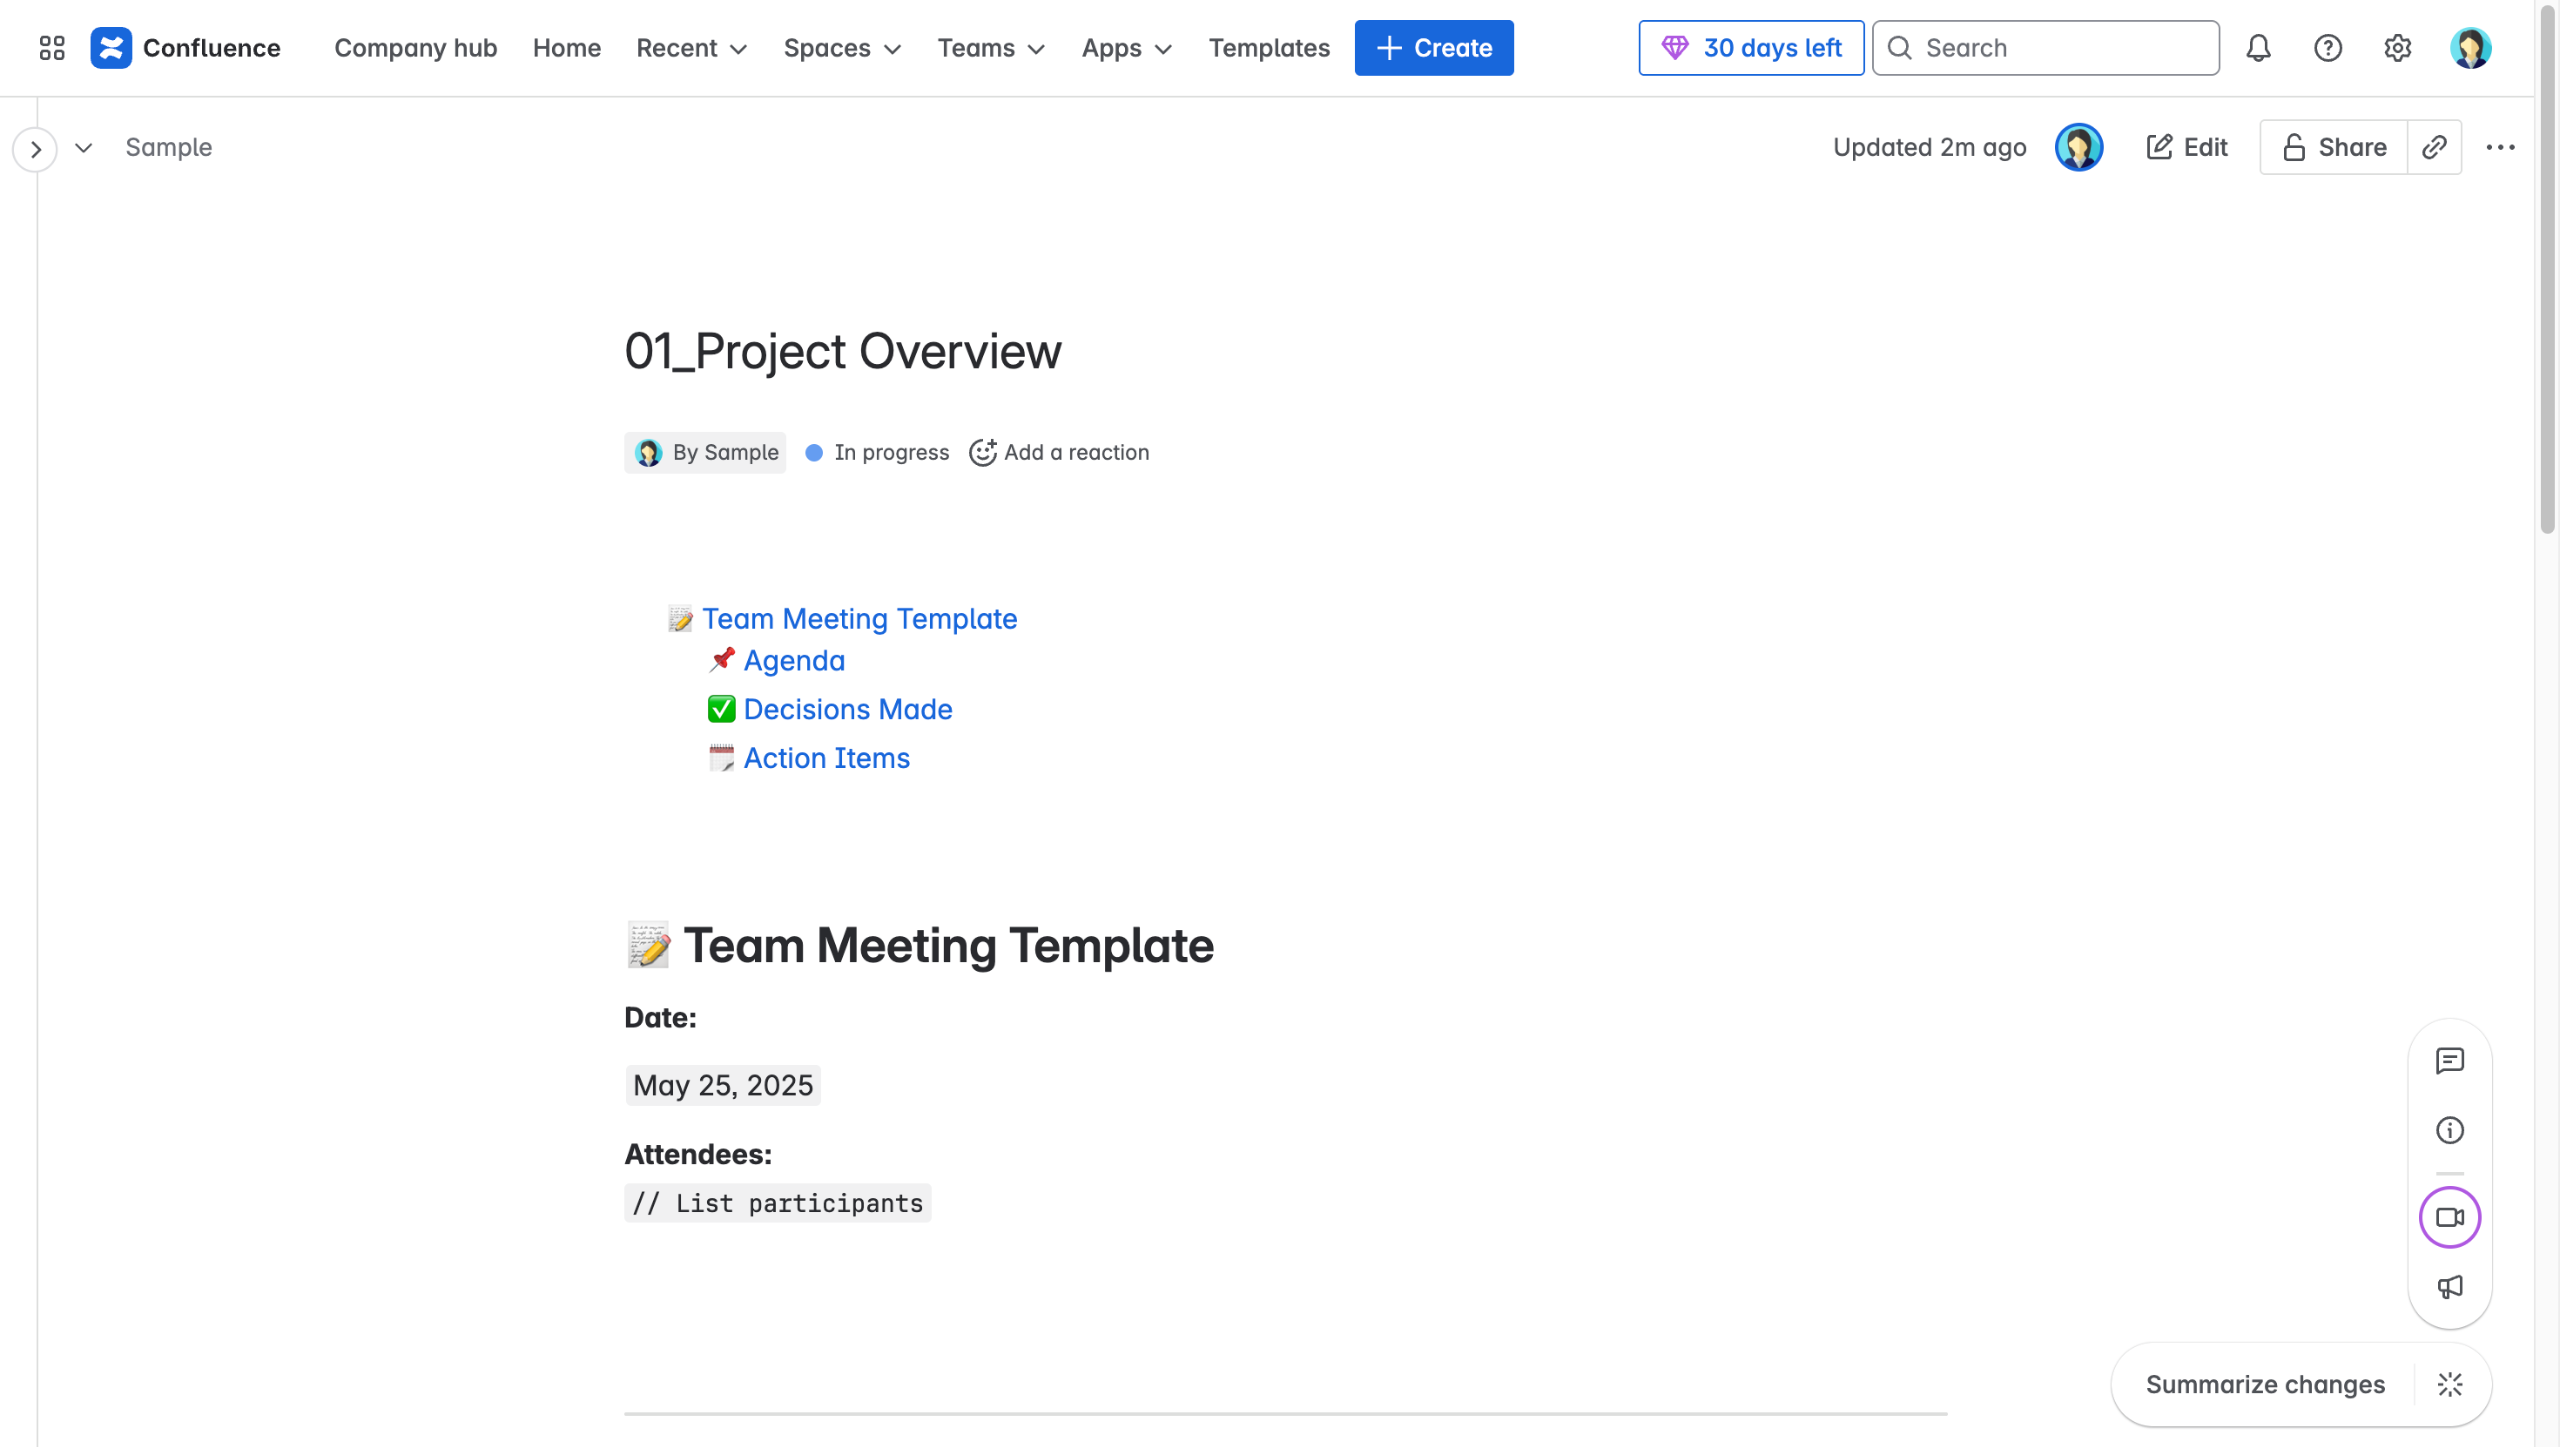Viewport: 2560px width, 1447px height.
Task: Open the help question mark icon
Action: coord(2328,48)
